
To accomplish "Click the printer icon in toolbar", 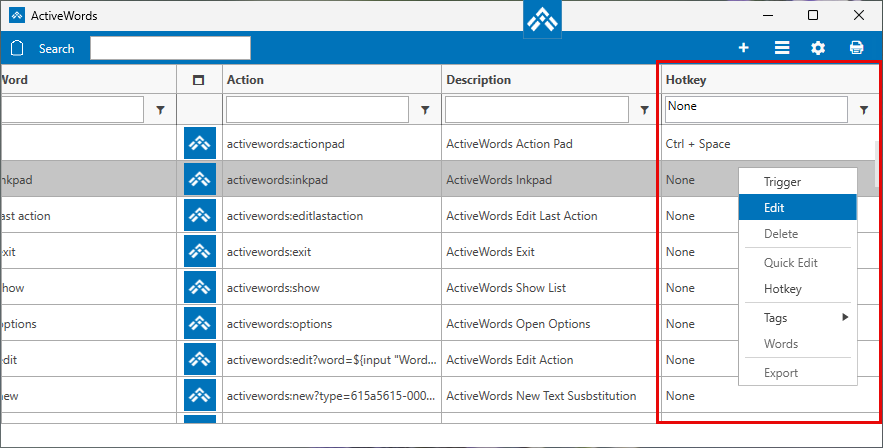I will point(857,48).
